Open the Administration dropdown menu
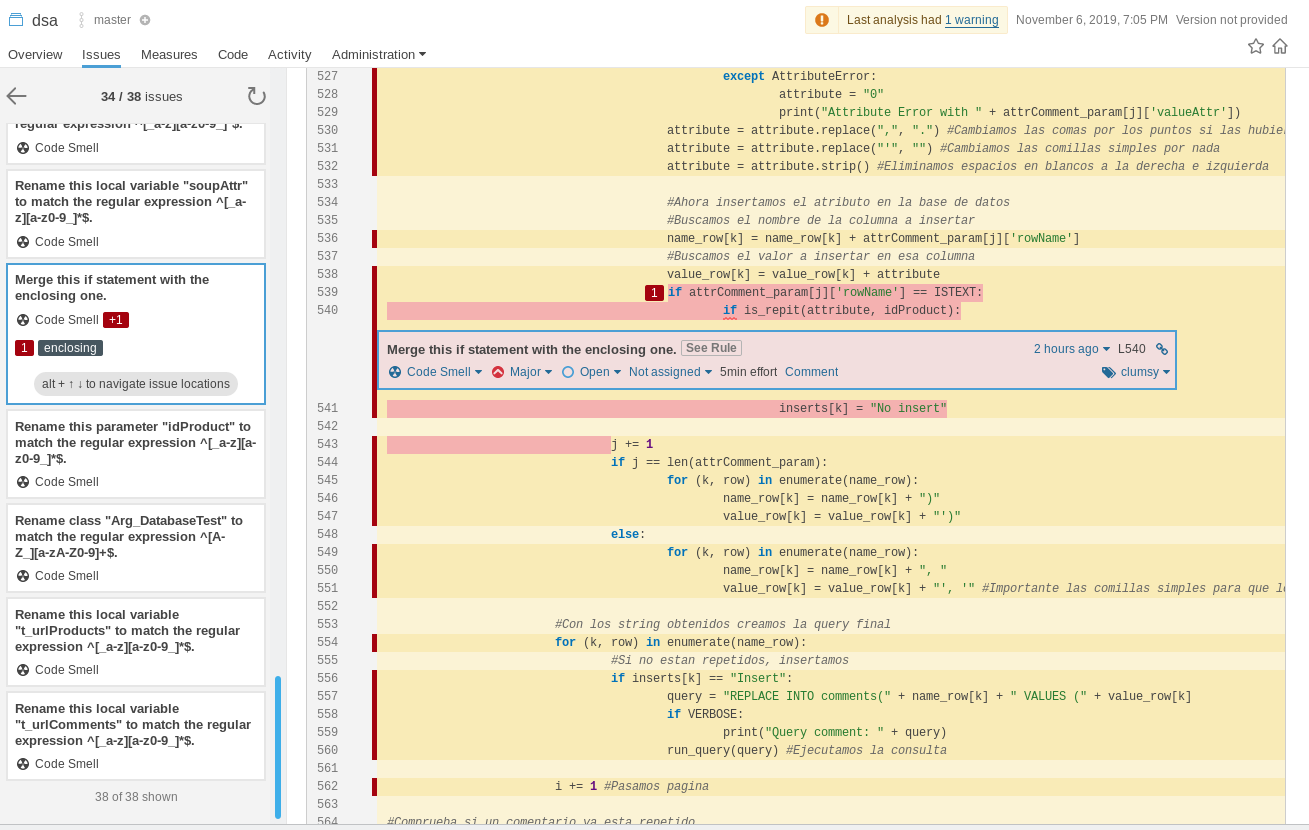 tap(379, 54)
